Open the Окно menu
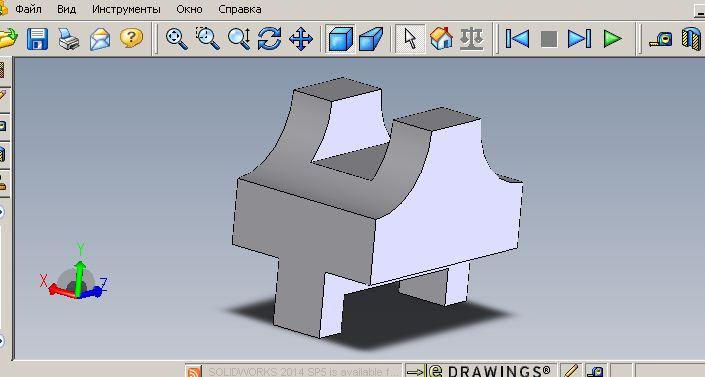This screenshot has height=377, width=705. [189, 9]
